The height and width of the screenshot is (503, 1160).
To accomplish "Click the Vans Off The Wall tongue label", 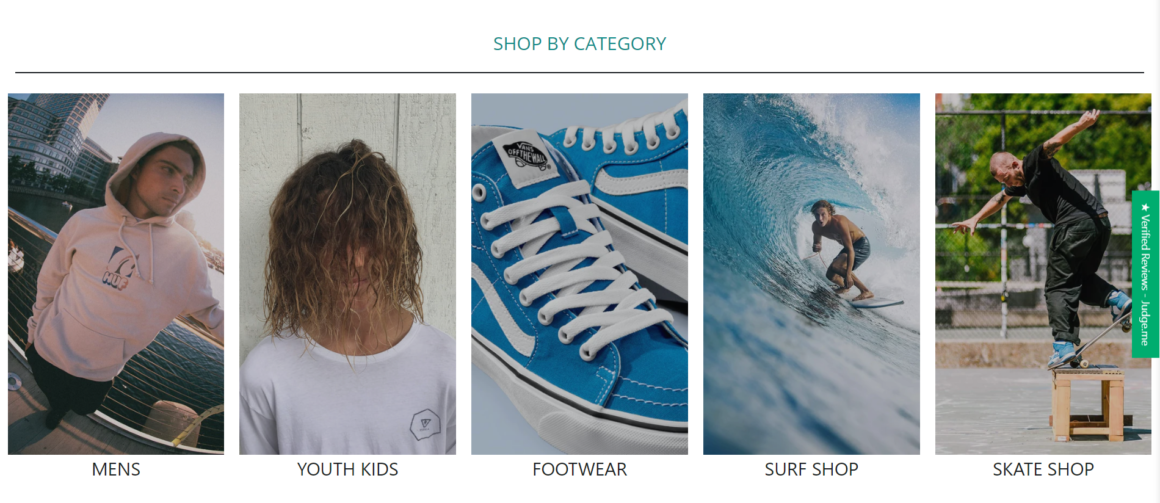I will coord(527,155).
